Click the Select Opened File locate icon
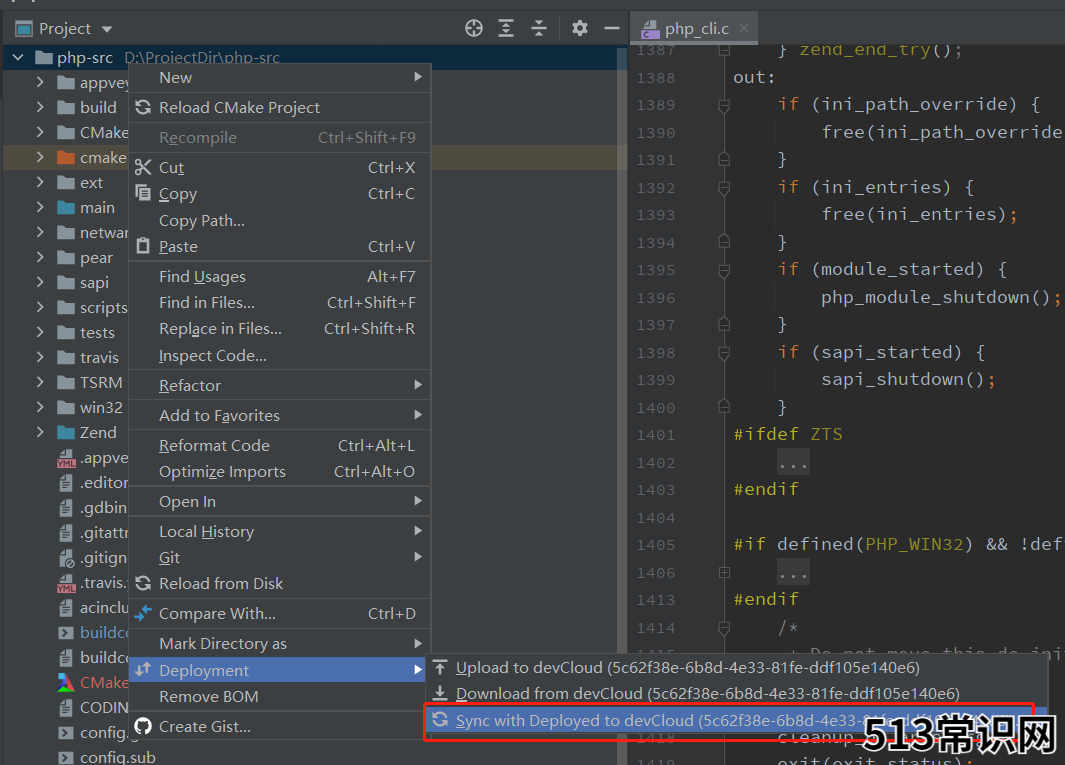 (473, 29)
